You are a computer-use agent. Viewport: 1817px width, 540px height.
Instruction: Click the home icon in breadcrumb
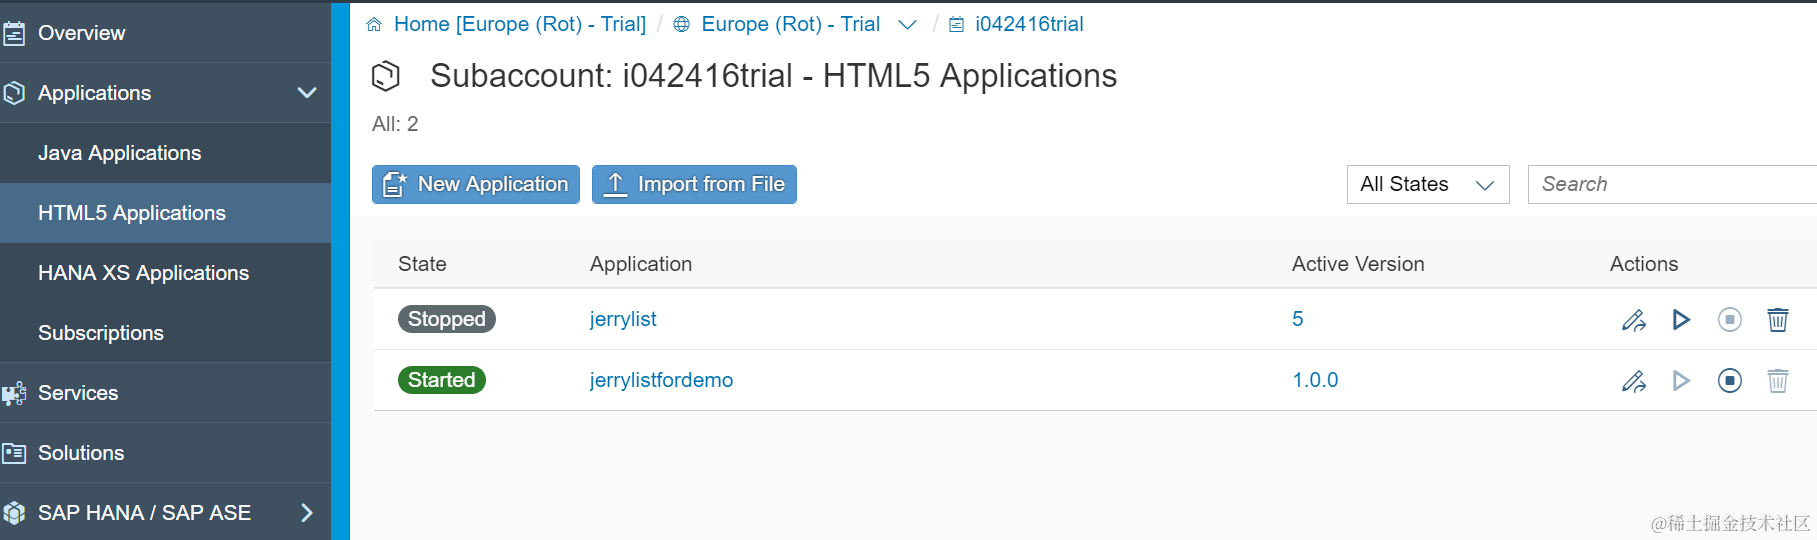tap(374, 25)
